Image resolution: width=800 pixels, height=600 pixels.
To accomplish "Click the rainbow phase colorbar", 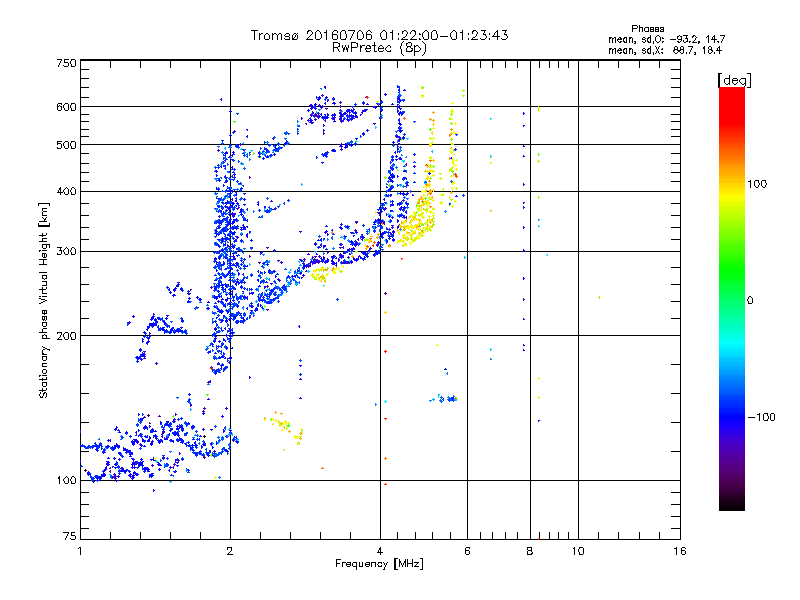I will tap(732, 298).
